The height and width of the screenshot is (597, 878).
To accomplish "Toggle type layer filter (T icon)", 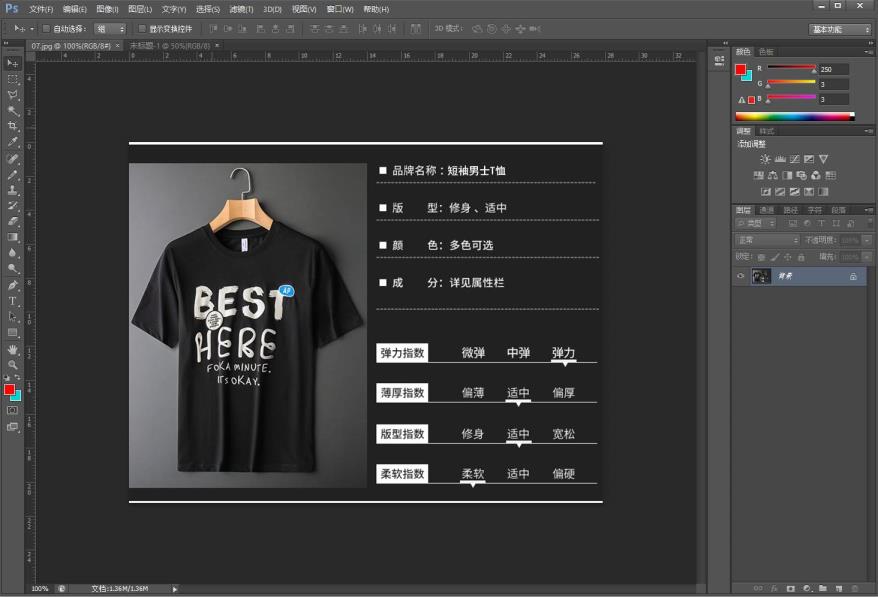I will [821, 223].
